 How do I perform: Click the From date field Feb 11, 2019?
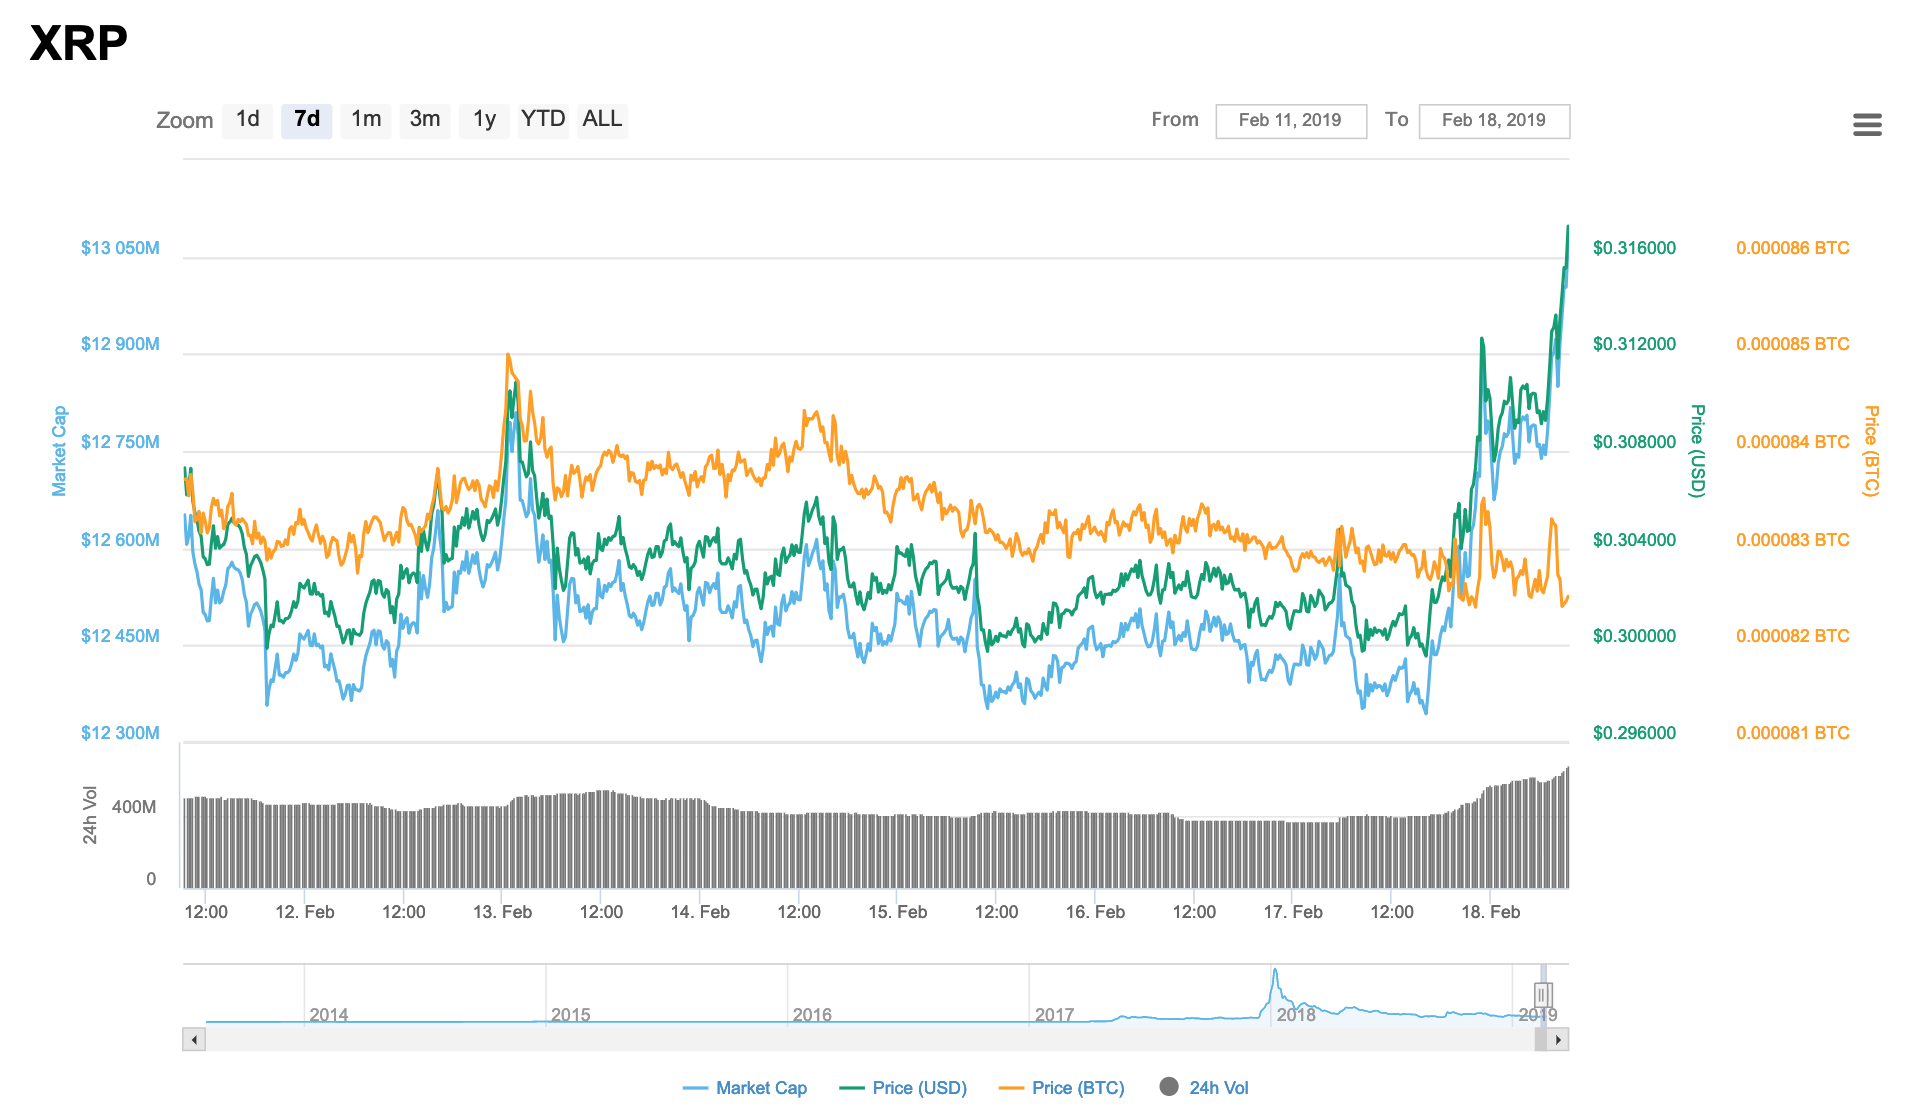click(x=1290, y=121)
